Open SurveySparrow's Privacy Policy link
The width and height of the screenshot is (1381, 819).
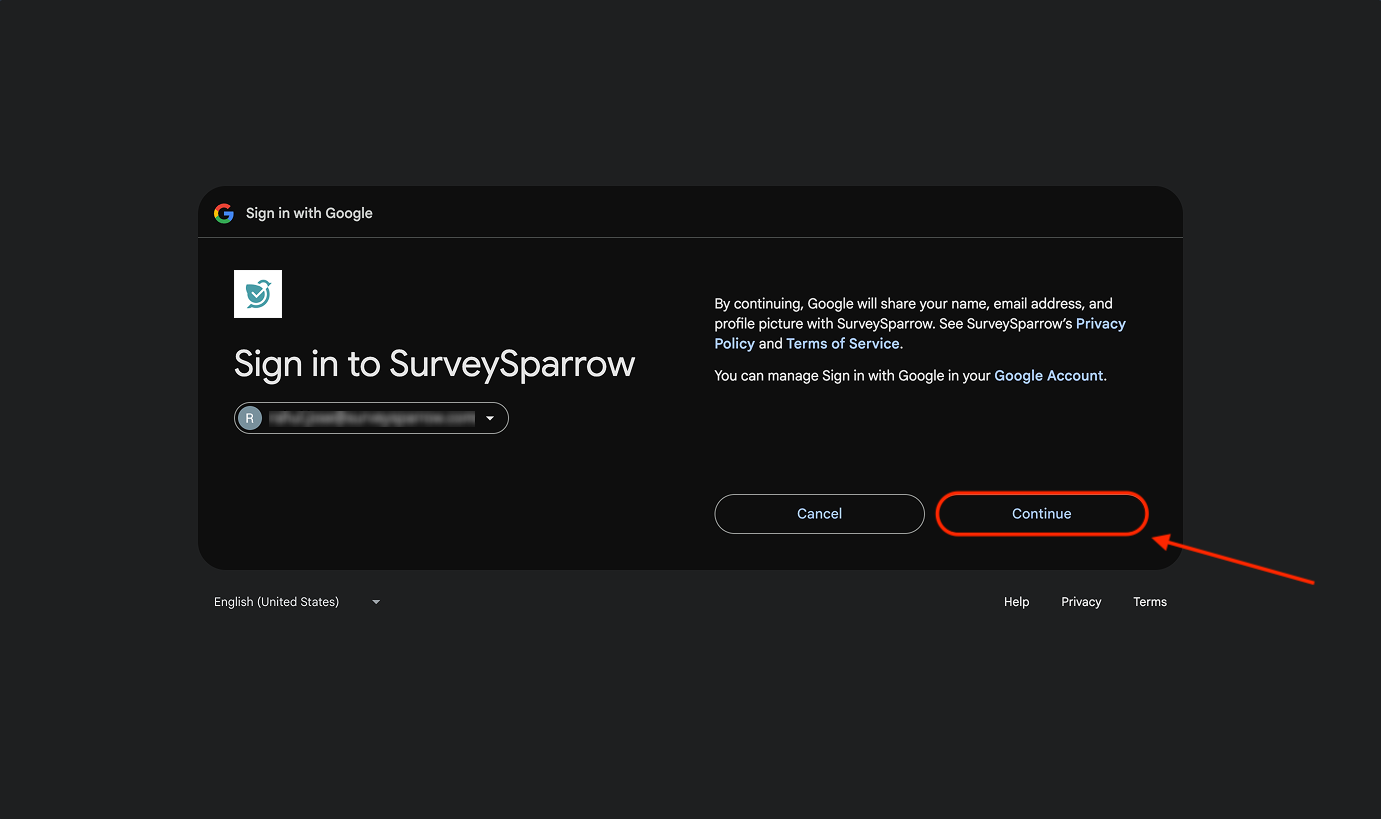click(x=1100, y=324)
